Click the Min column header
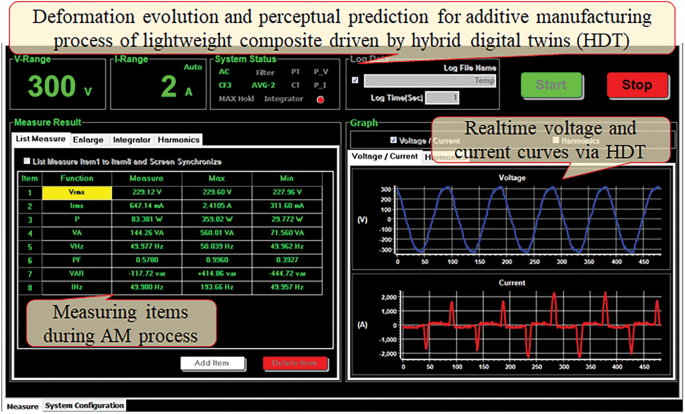Viewport: 685px width, 414px height. (287, 178)
